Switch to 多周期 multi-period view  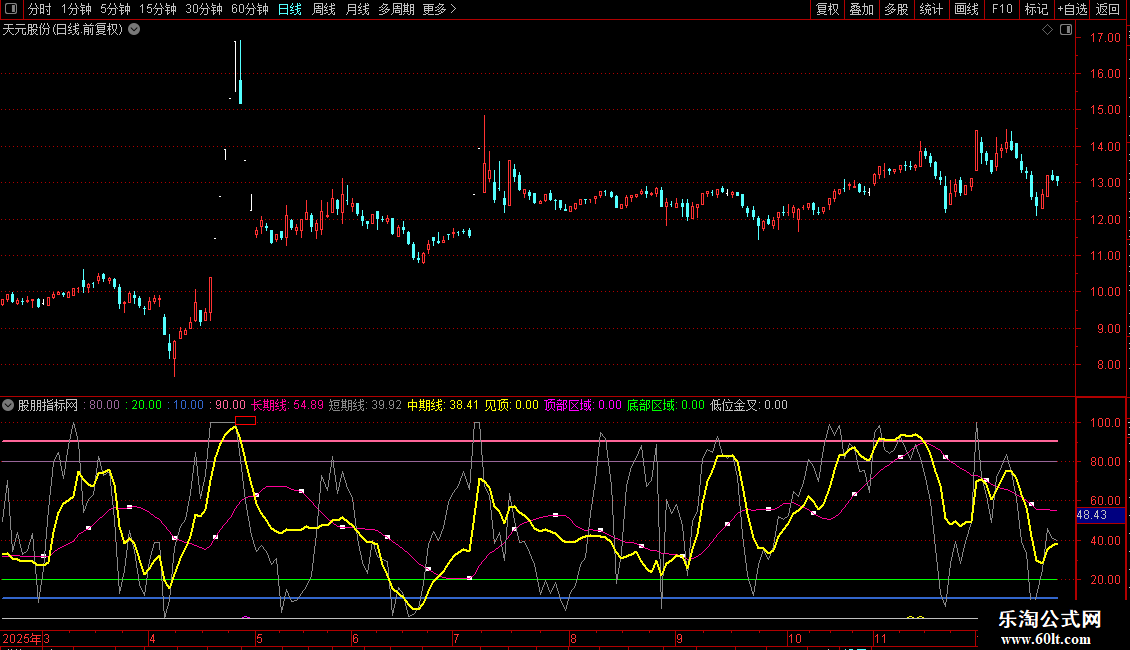pyautogui.click(x=396, y=10)
